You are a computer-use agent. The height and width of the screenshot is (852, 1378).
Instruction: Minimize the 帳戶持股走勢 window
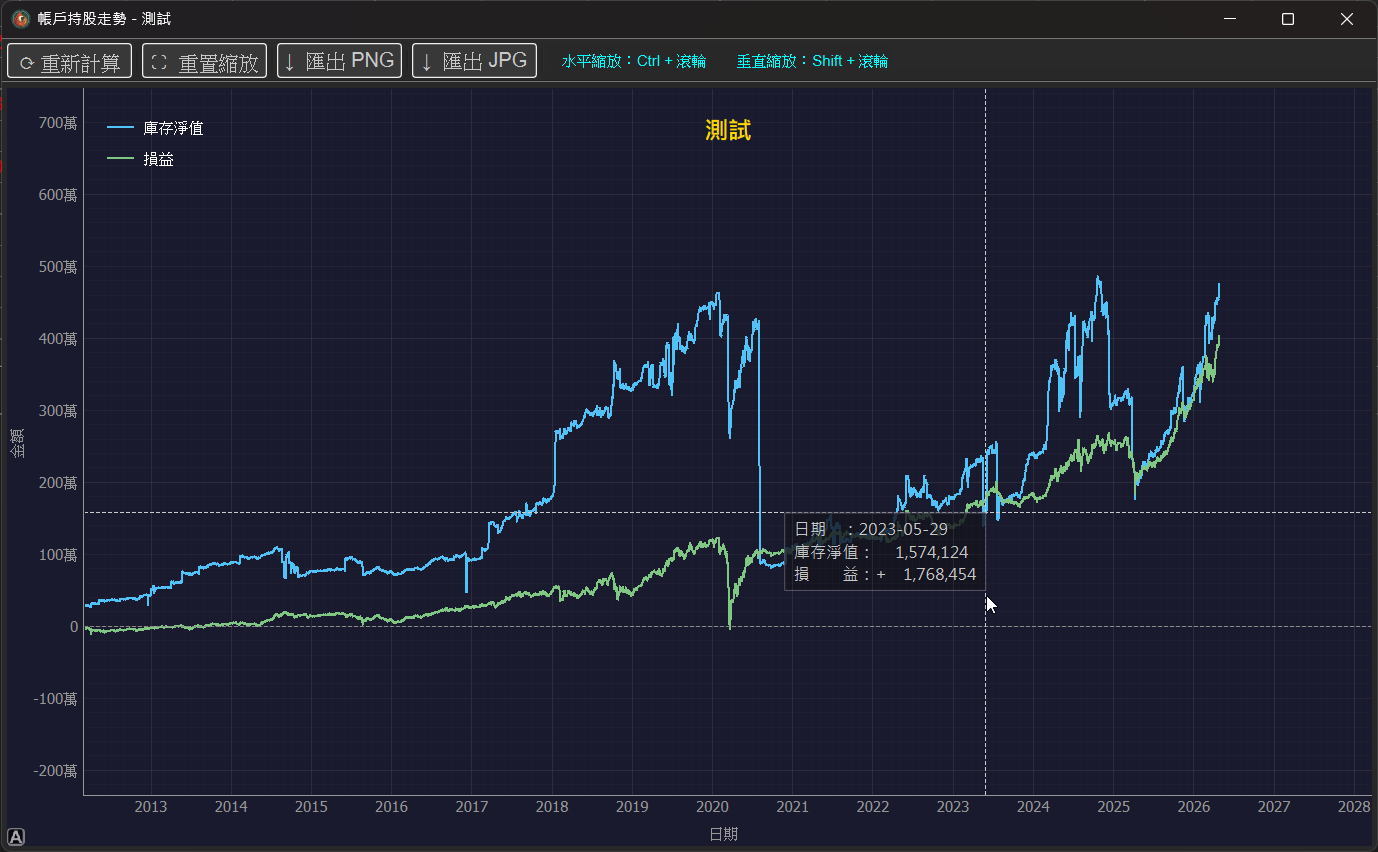1230,19
